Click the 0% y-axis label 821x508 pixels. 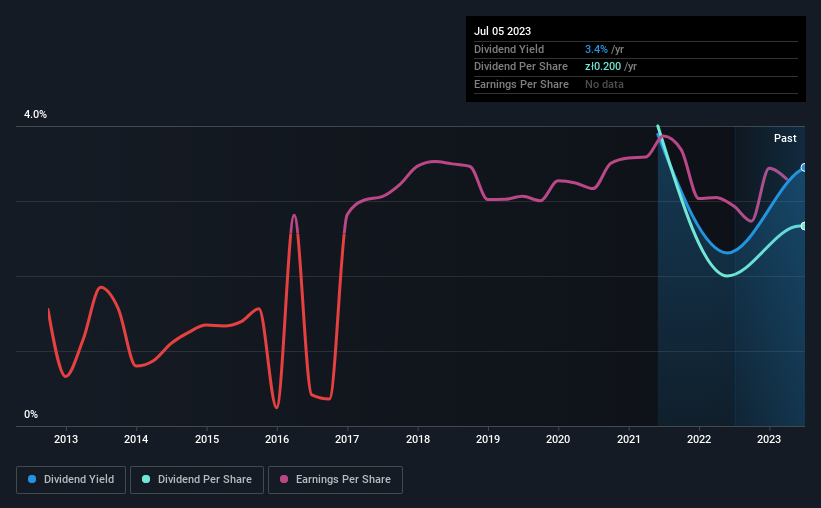click(31, 414)
